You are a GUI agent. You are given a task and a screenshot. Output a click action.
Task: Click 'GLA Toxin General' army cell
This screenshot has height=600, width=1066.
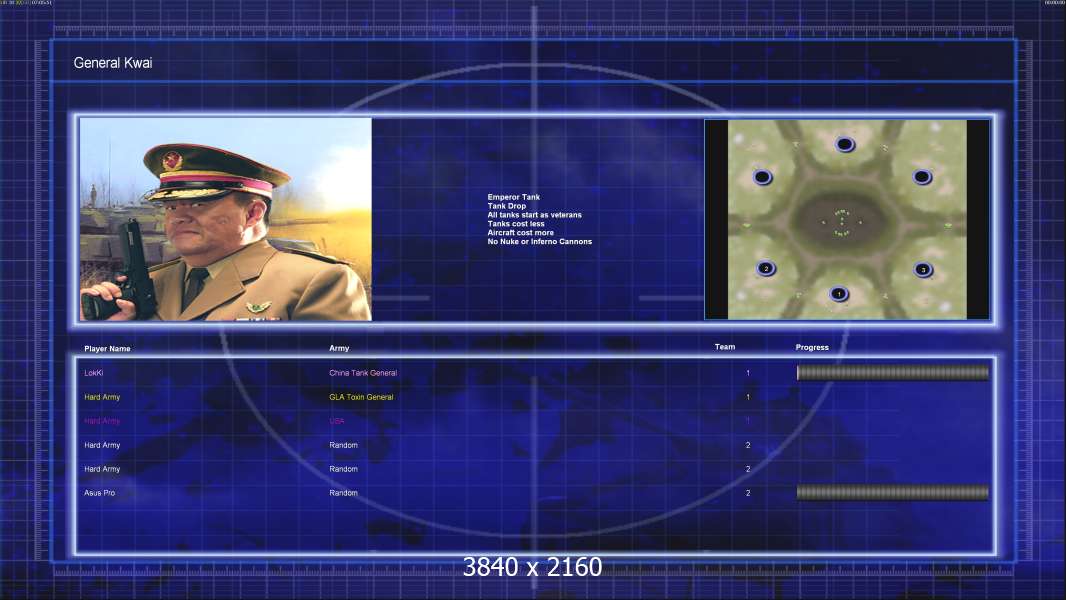click(361, 397)
